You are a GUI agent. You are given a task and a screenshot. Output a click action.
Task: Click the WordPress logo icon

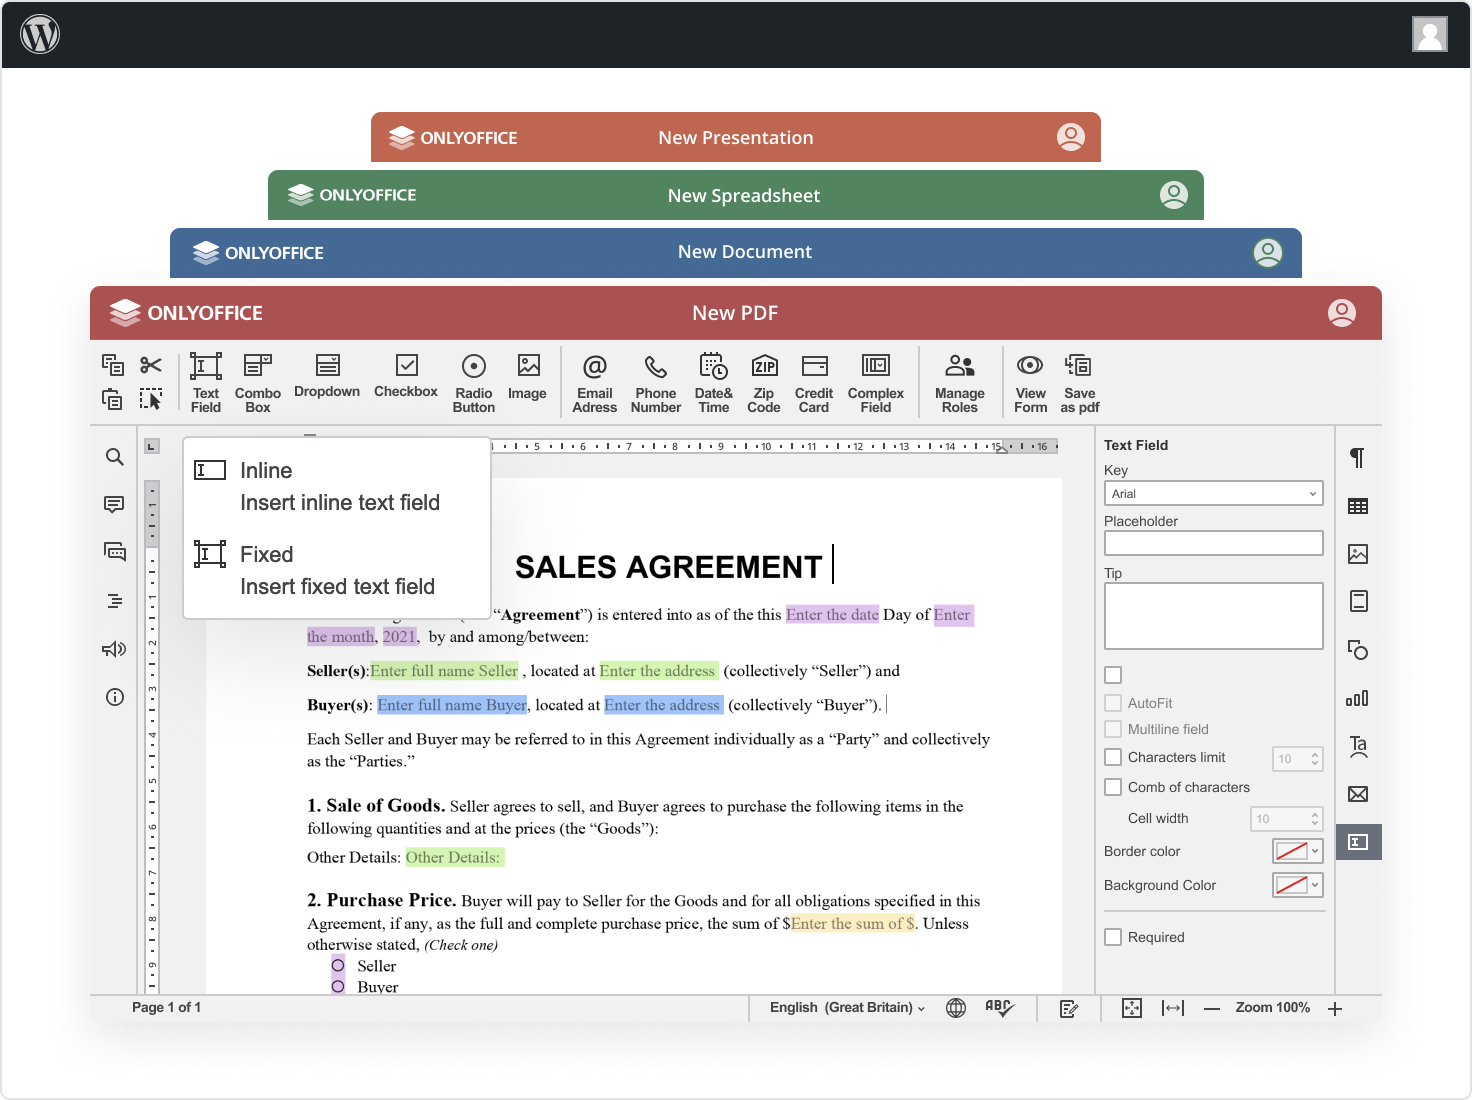(40, 35)
